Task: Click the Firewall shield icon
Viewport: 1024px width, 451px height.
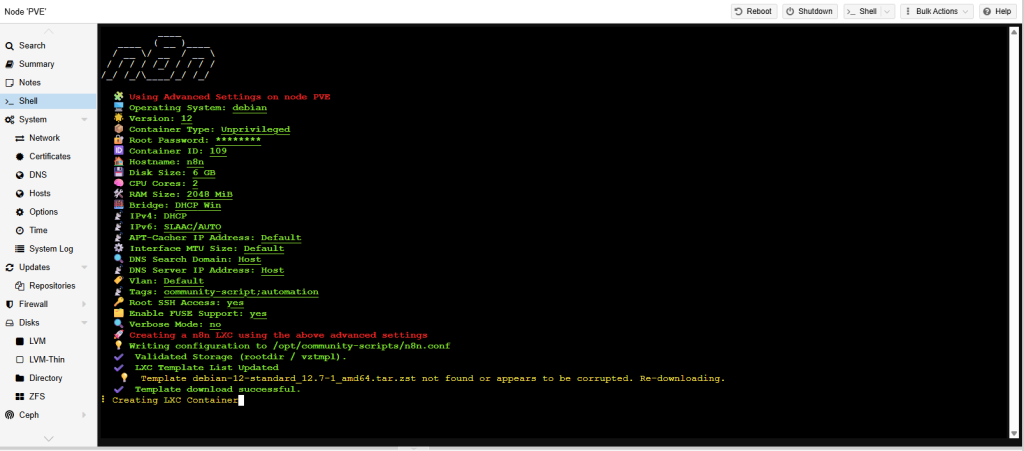Action: click(x=9, y=304)
